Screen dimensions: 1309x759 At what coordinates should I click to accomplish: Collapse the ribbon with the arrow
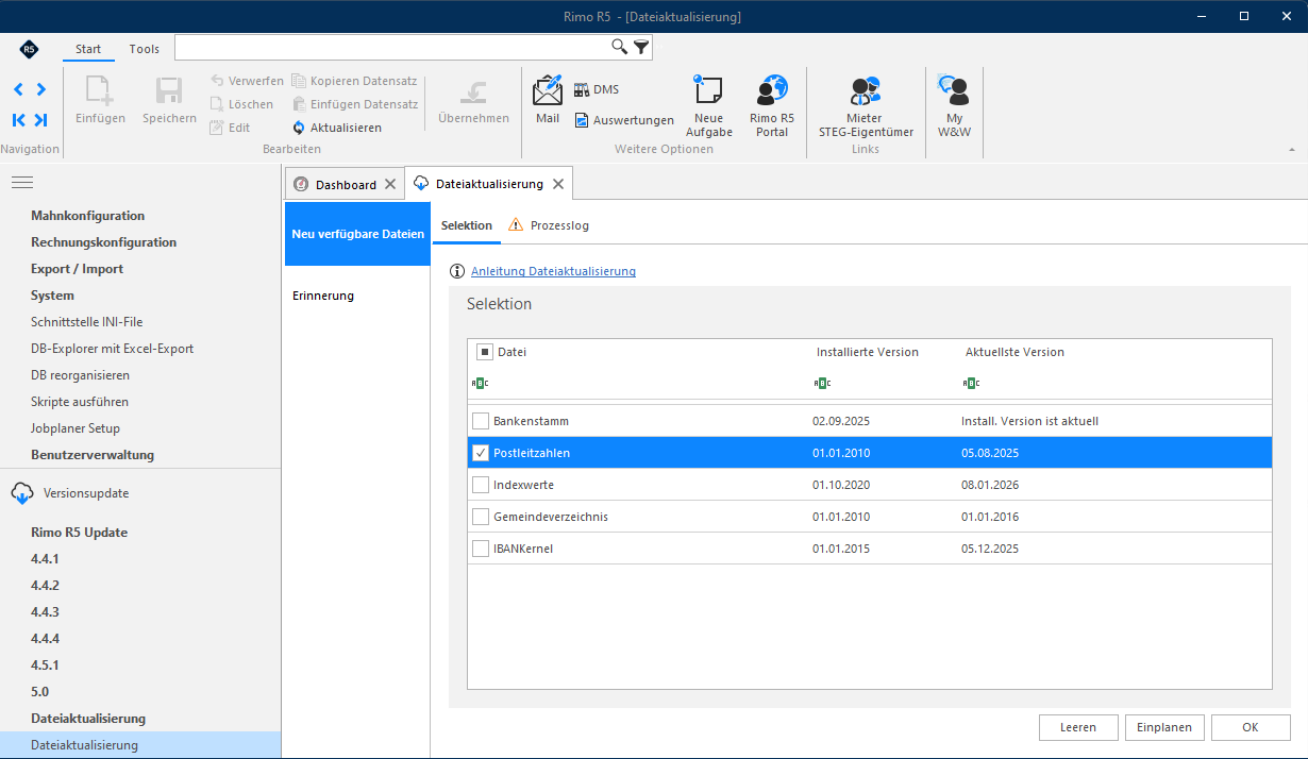click(x=1291, y=149)
